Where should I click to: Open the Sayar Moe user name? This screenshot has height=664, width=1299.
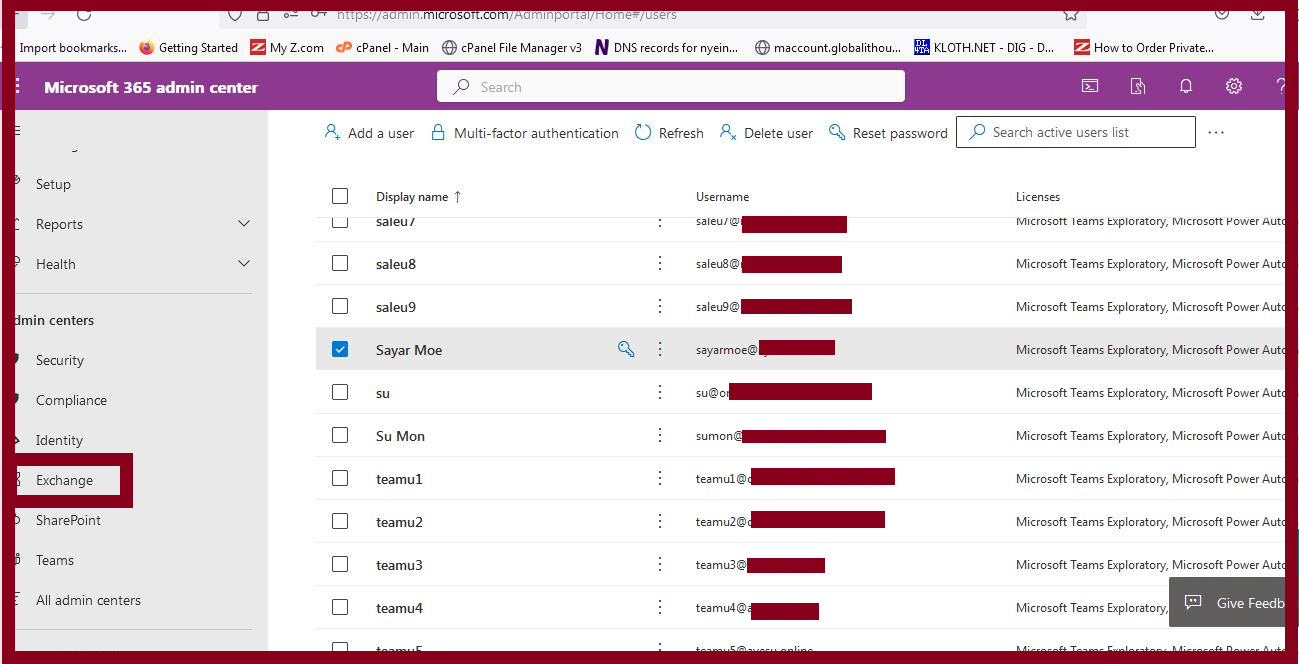click(x=409, y=350)
